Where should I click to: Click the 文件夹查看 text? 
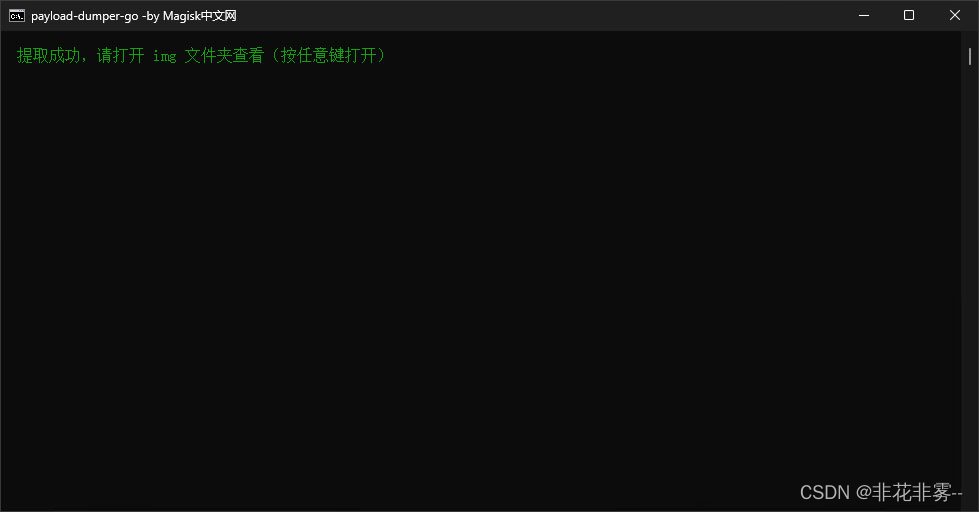(225, 56)
